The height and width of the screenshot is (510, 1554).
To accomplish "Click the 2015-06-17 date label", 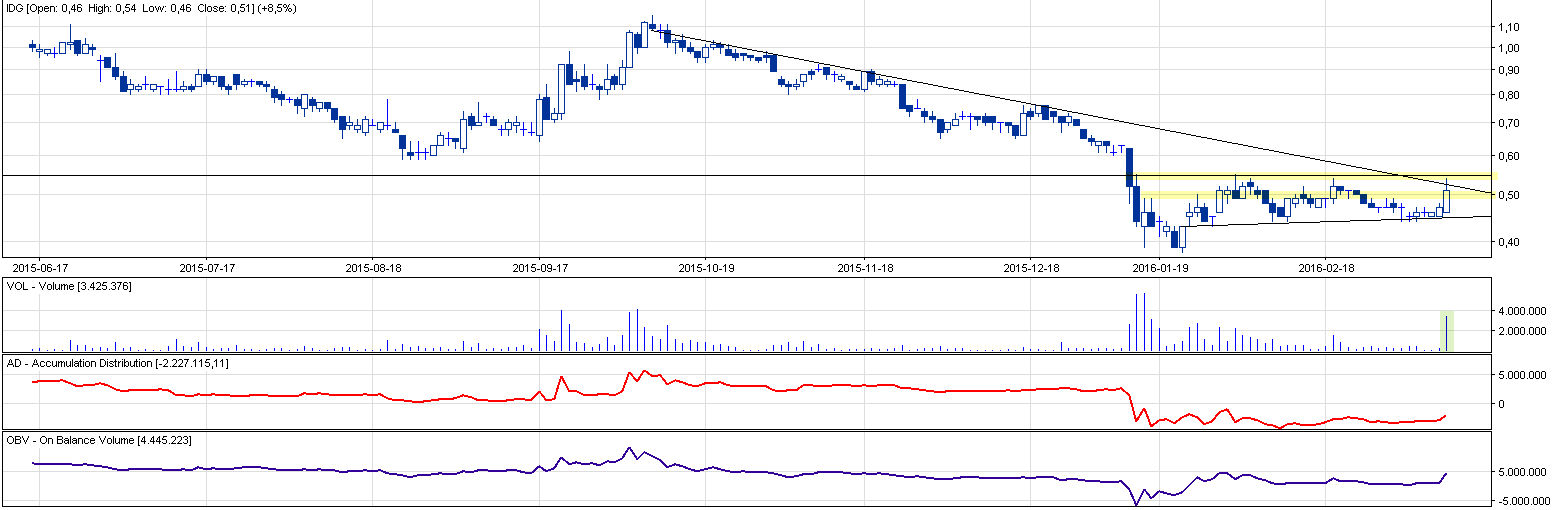I will click(x=39, y=268).
